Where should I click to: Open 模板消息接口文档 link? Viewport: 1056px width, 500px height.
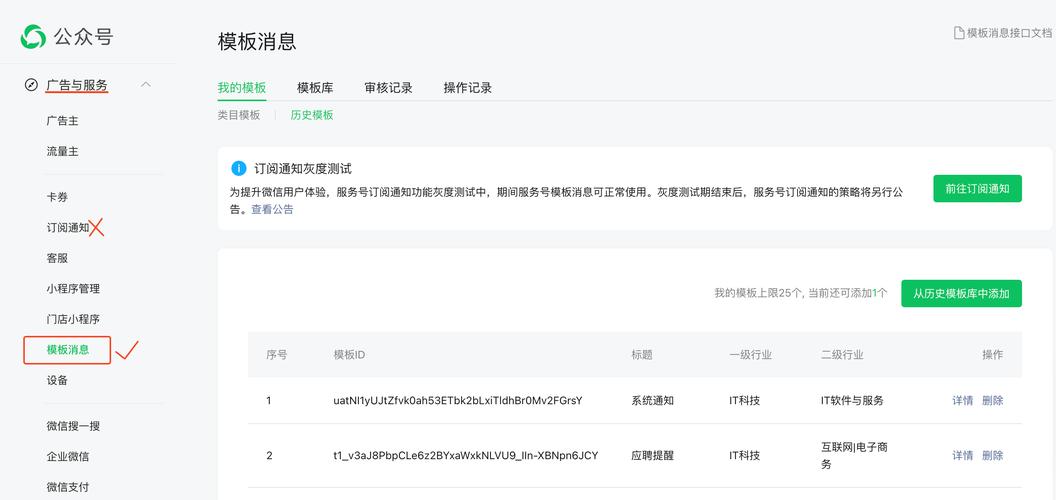point(1009,32)
